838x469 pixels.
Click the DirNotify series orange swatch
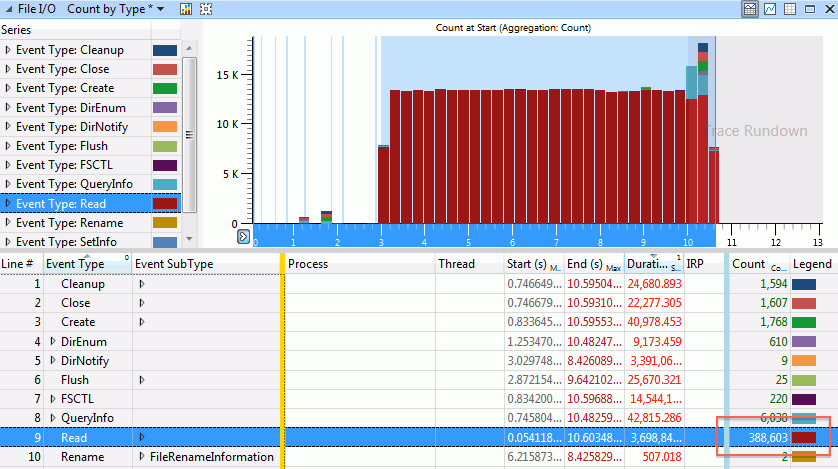coord(165,127)
